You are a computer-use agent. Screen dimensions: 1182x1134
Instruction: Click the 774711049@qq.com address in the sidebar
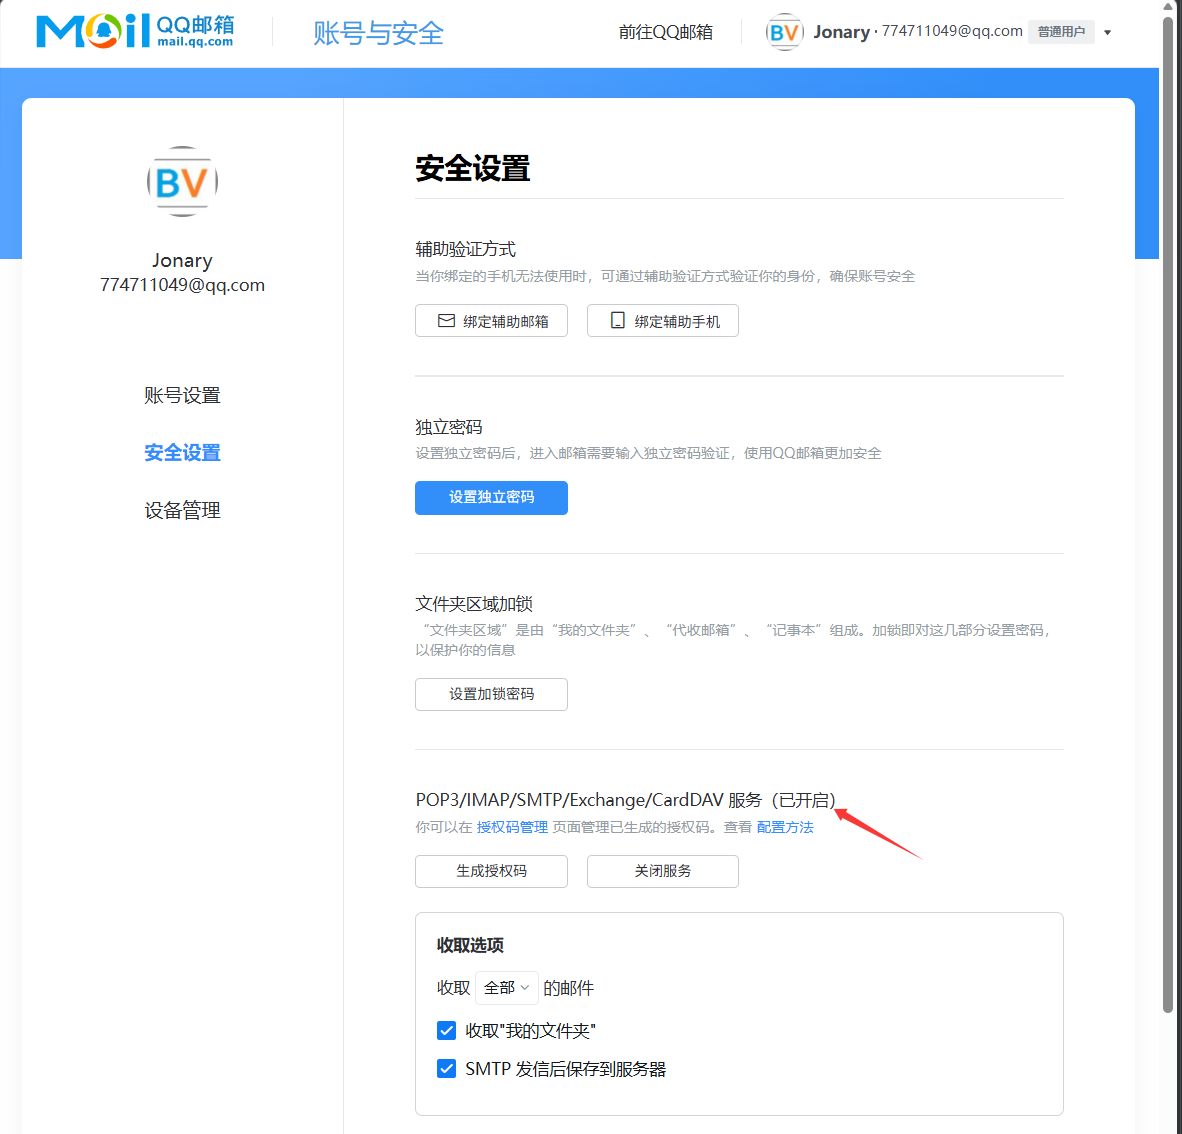(x=182, y=285)
